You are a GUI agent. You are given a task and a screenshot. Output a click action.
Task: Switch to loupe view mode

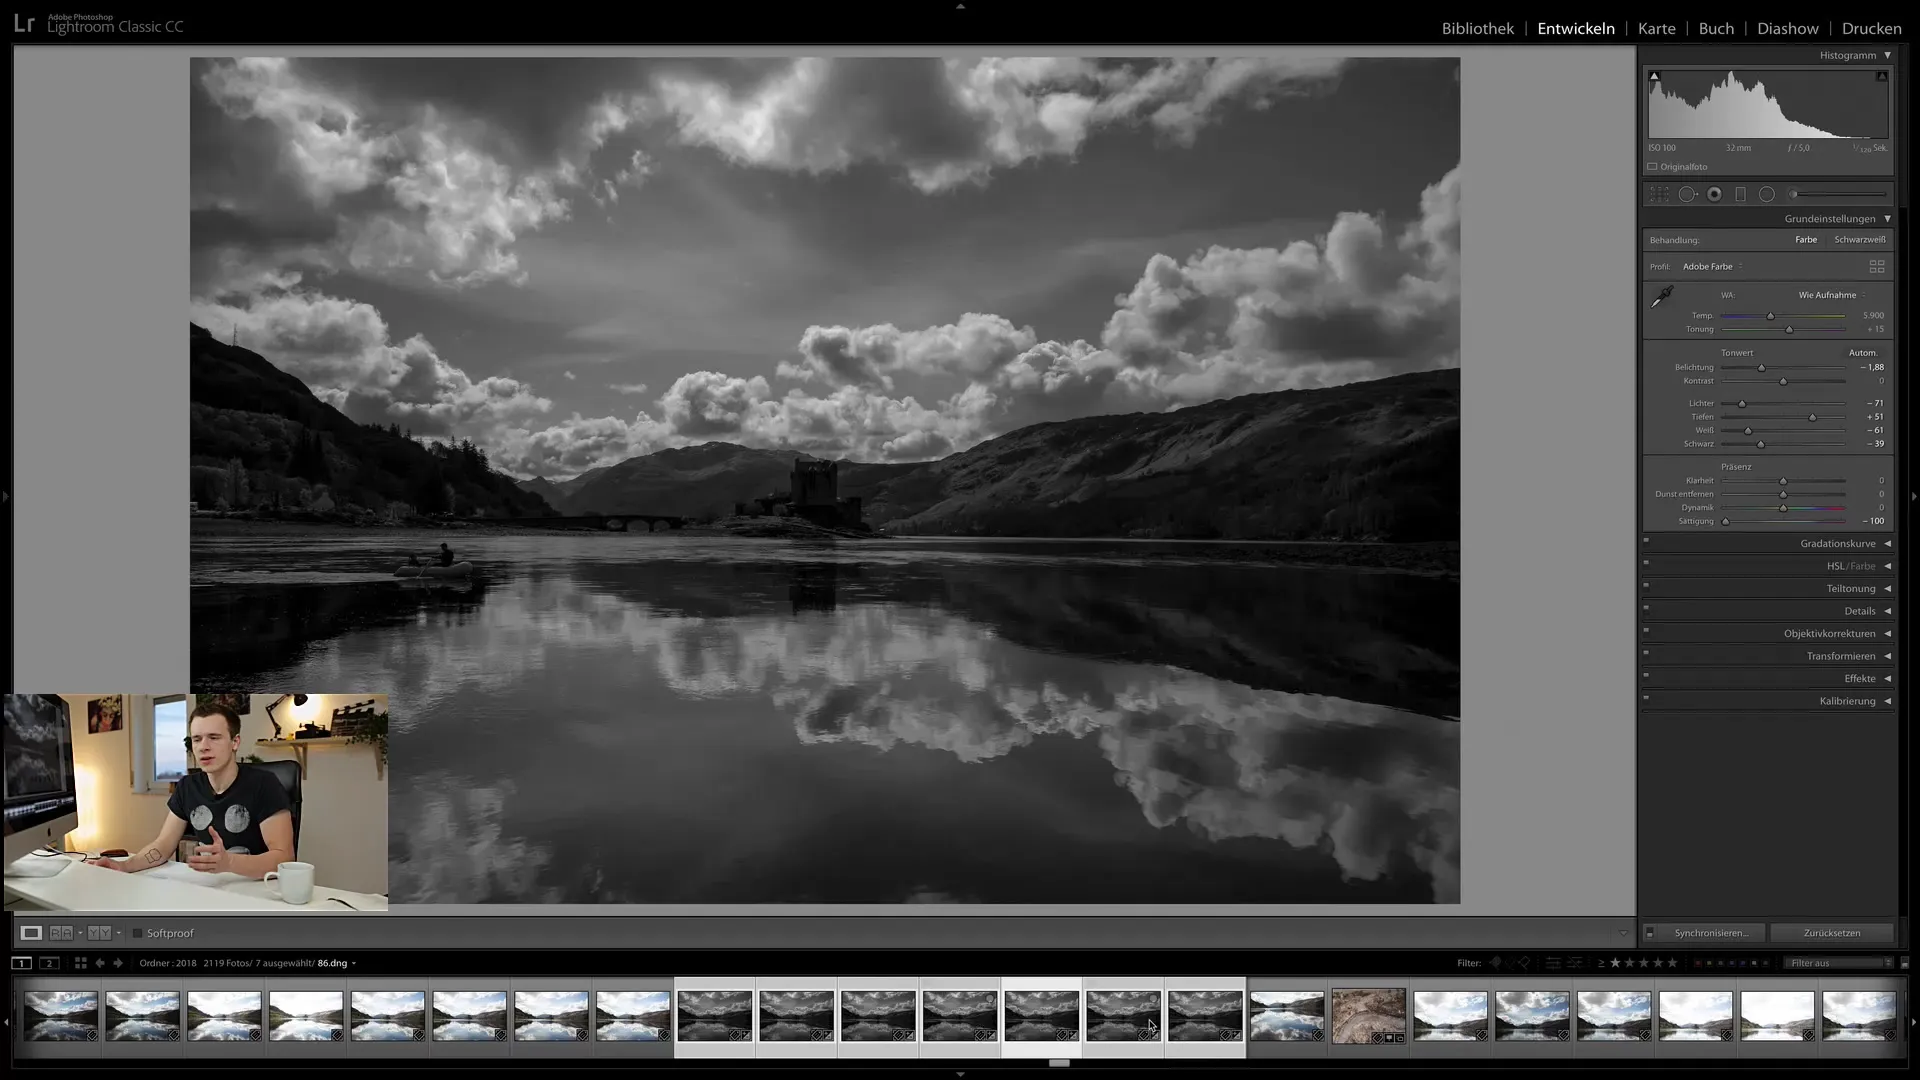[x=31, y=933]
